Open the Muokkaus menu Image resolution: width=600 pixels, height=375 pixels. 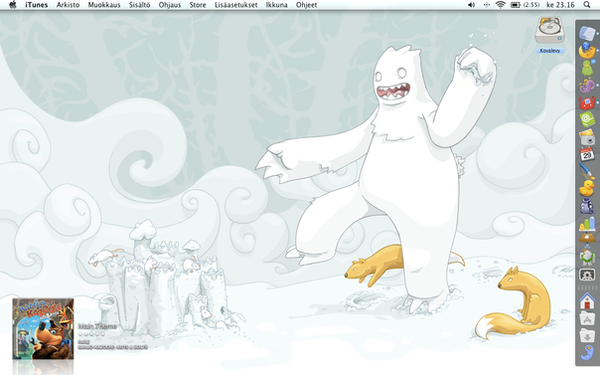pos(104,5)
